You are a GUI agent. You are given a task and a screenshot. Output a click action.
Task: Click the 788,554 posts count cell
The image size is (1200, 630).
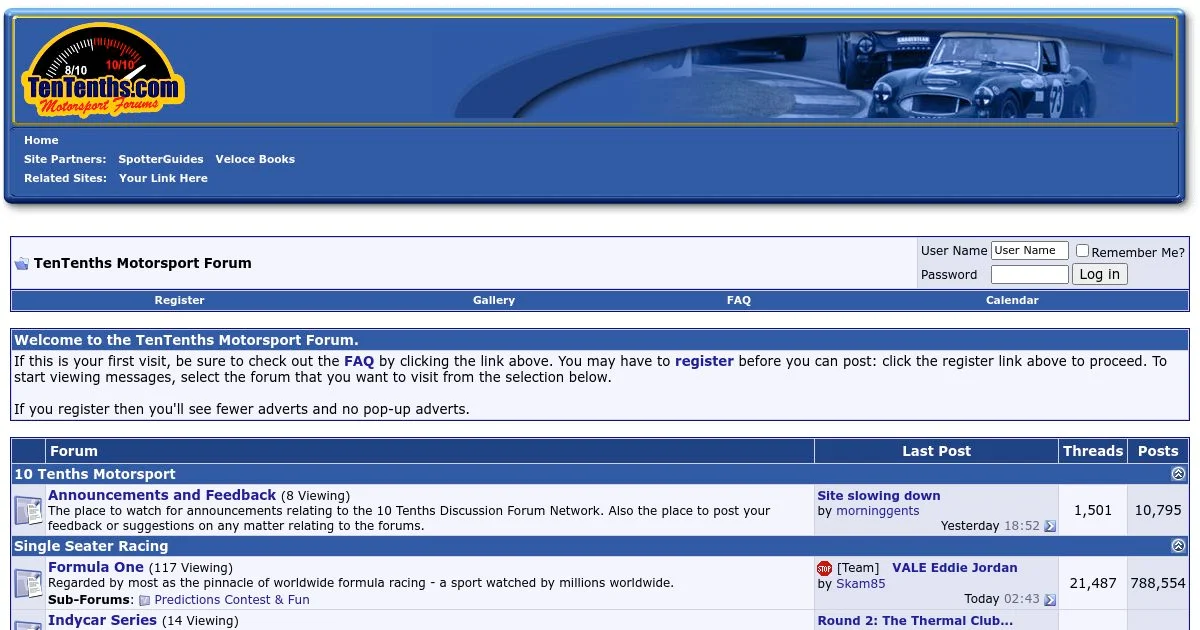click(1158, 583)
